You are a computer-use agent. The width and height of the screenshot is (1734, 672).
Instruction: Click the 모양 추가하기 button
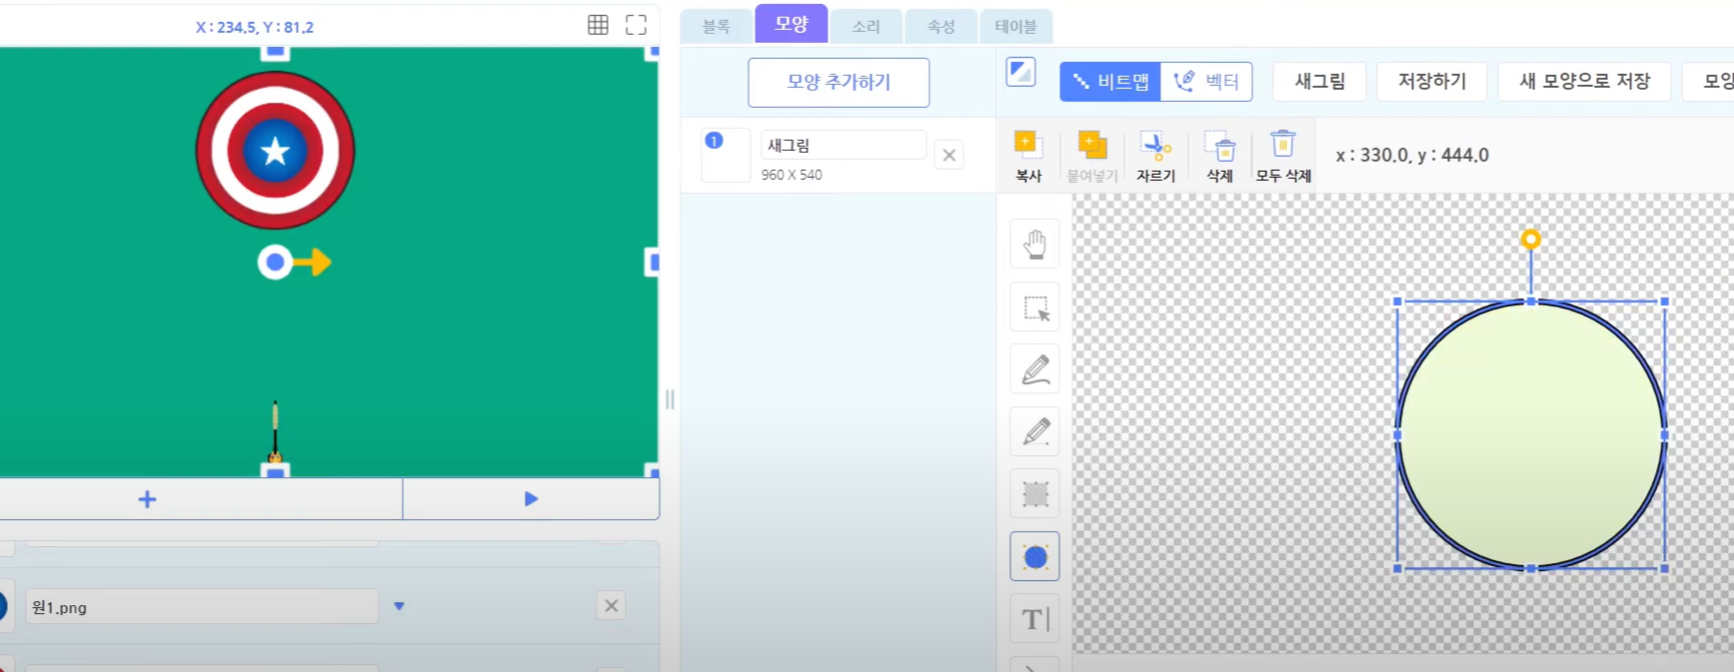coord(838,82)
